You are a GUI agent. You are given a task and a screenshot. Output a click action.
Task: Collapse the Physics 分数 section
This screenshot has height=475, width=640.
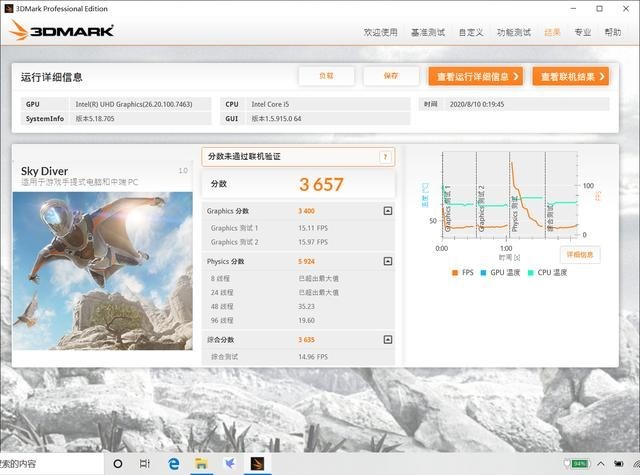pyautogui.click(x=388, y=261)
